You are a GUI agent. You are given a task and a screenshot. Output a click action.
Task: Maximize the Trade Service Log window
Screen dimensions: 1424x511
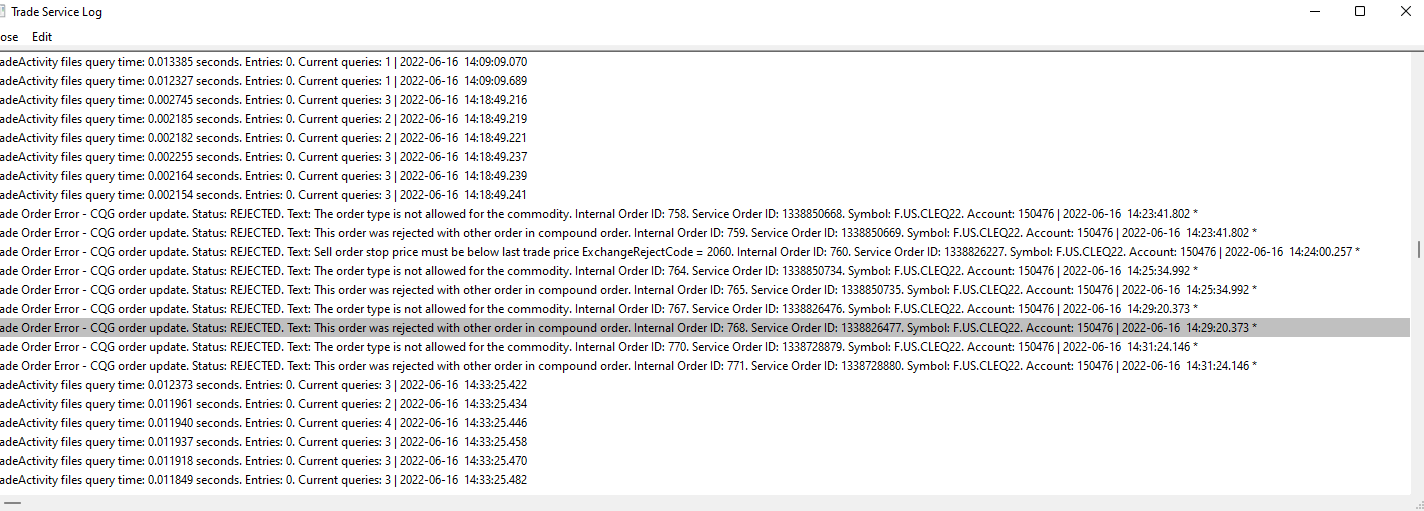pos(1359,12)
